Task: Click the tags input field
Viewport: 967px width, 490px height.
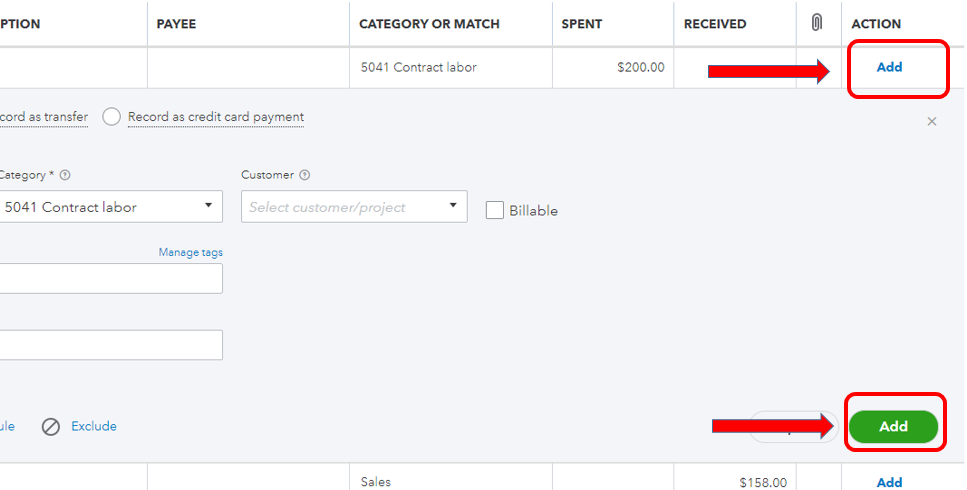Action: pyautogui.click(x=110, y=279)
